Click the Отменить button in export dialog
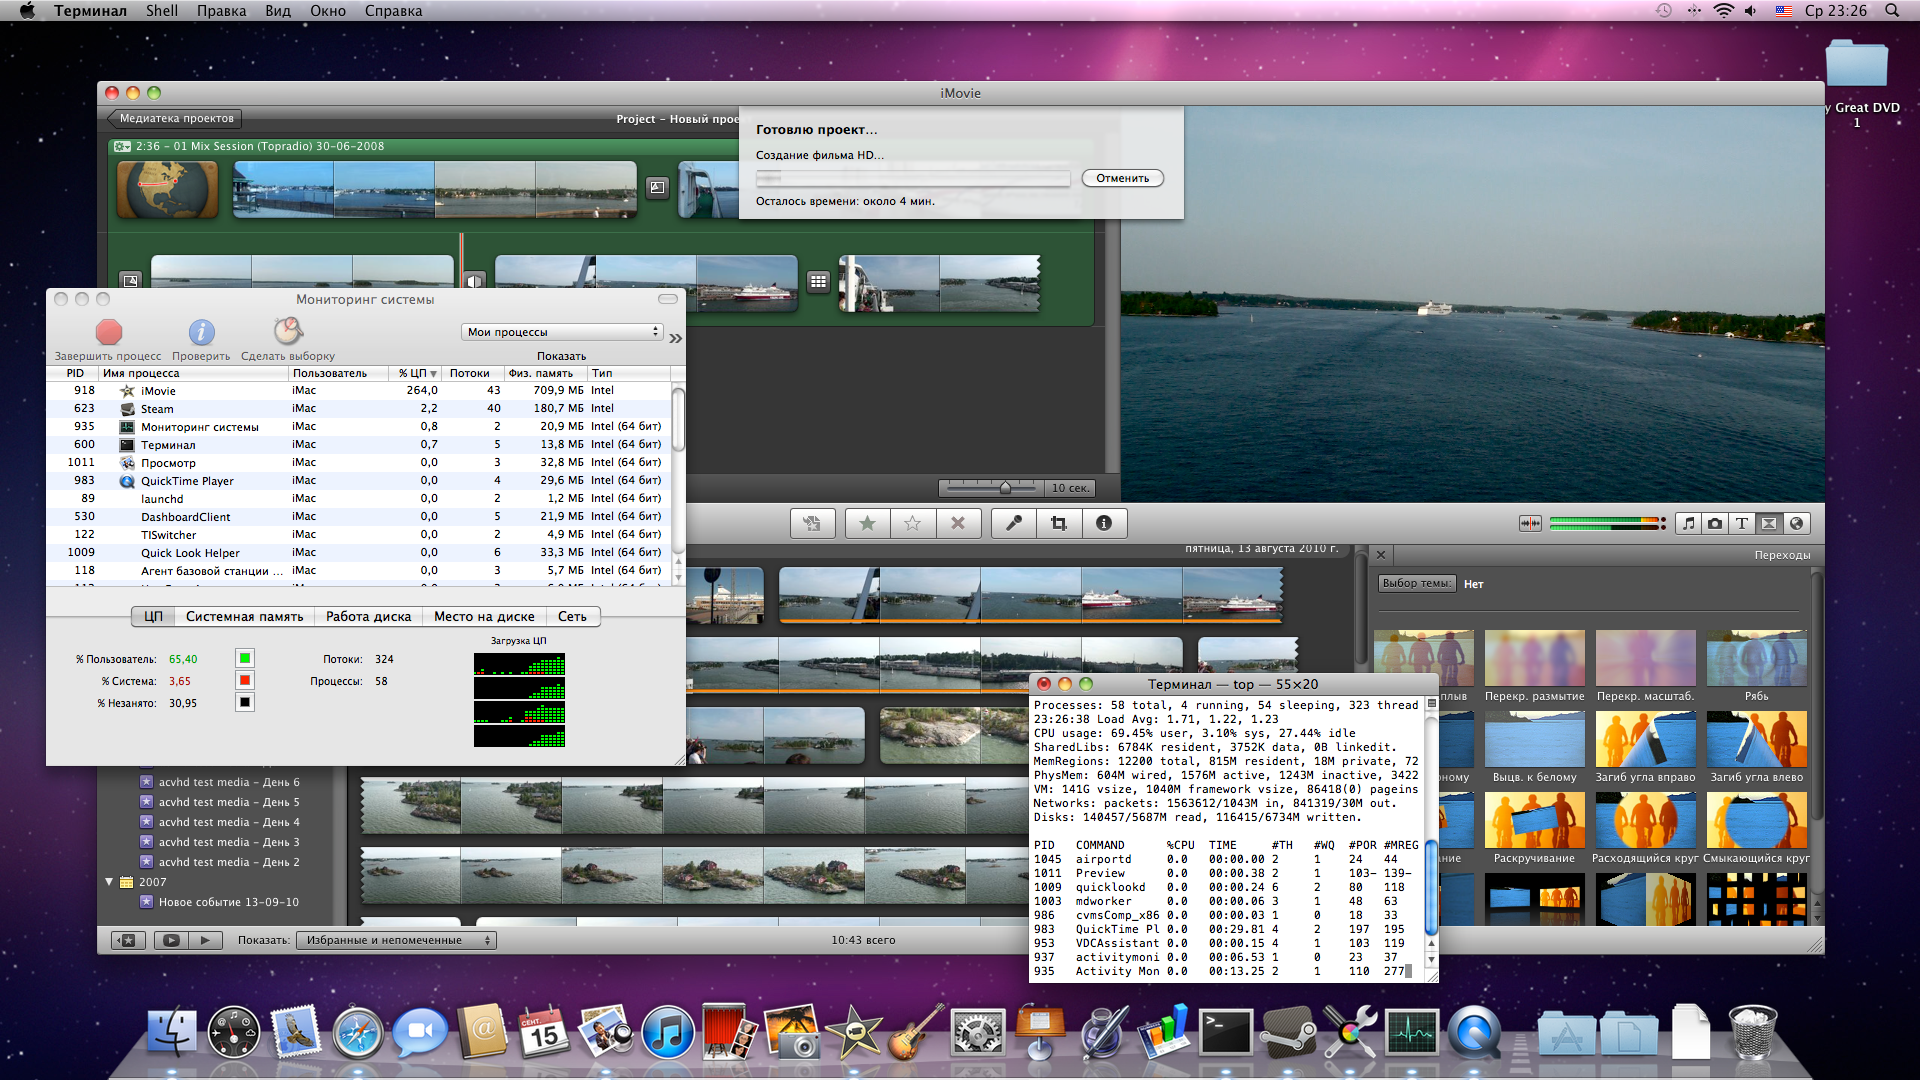The image size is (1920, 1080). click(1122, 178)
